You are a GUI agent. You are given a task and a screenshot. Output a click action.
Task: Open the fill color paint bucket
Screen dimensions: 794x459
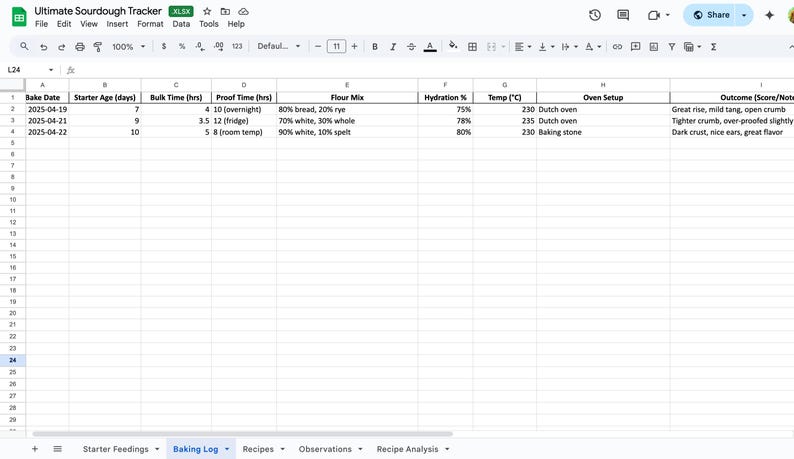(453, 46)
